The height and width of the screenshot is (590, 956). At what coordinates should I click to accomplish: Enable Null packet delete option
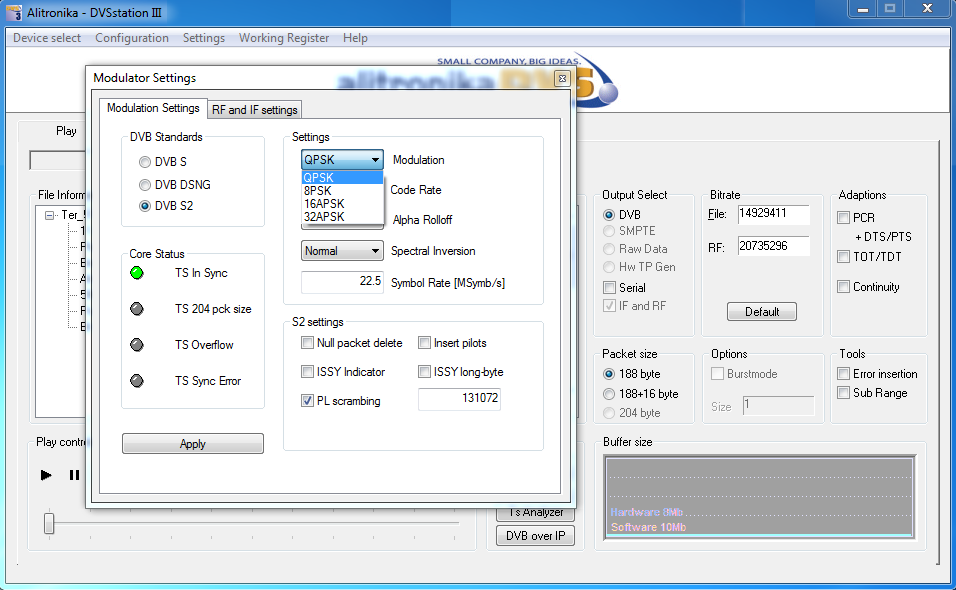[308, 343]
